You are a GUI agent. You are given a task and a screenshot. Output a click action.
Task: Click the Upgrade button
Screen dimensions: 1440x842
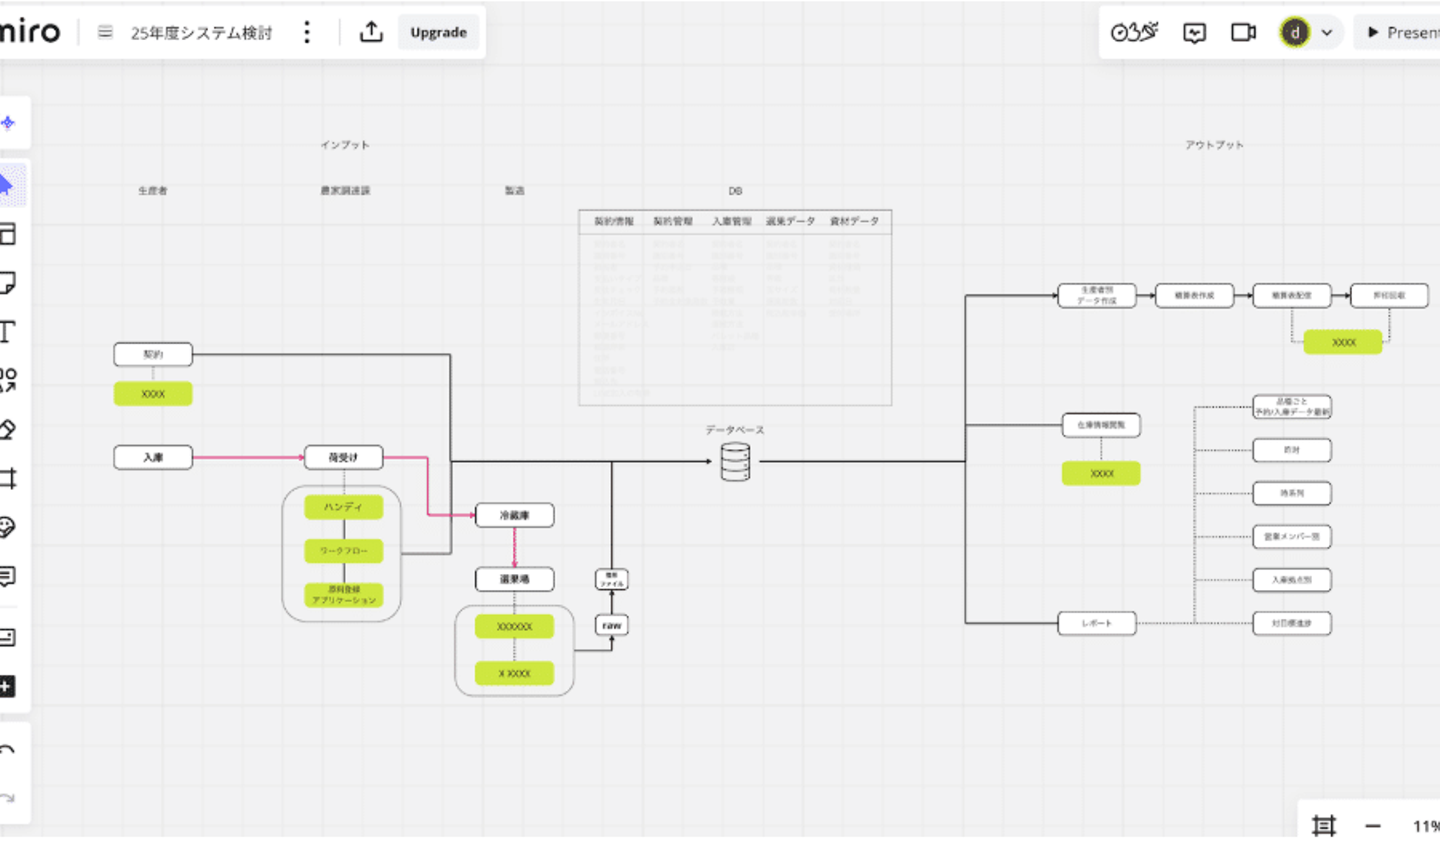pyautogui.click(x=438, y=32)
